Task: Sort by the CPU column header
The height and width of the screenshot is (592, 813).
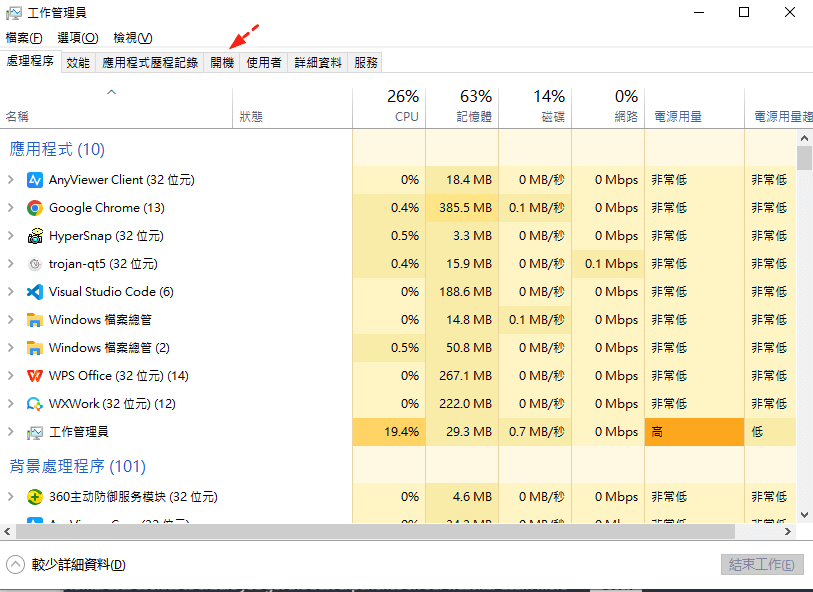Action: coord(389,107)
